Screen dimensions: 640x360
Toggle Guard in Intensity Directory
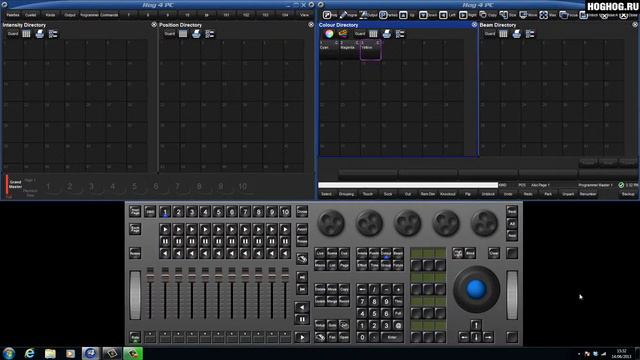[13, 34]
